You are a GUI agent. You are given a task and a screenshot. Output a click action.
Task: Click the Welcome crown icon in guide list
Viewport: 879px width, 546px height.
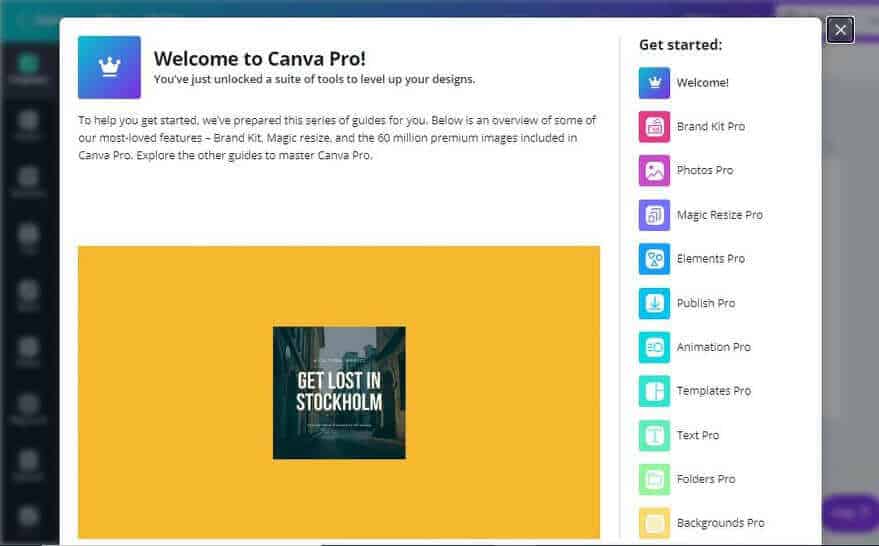point(654,83)
